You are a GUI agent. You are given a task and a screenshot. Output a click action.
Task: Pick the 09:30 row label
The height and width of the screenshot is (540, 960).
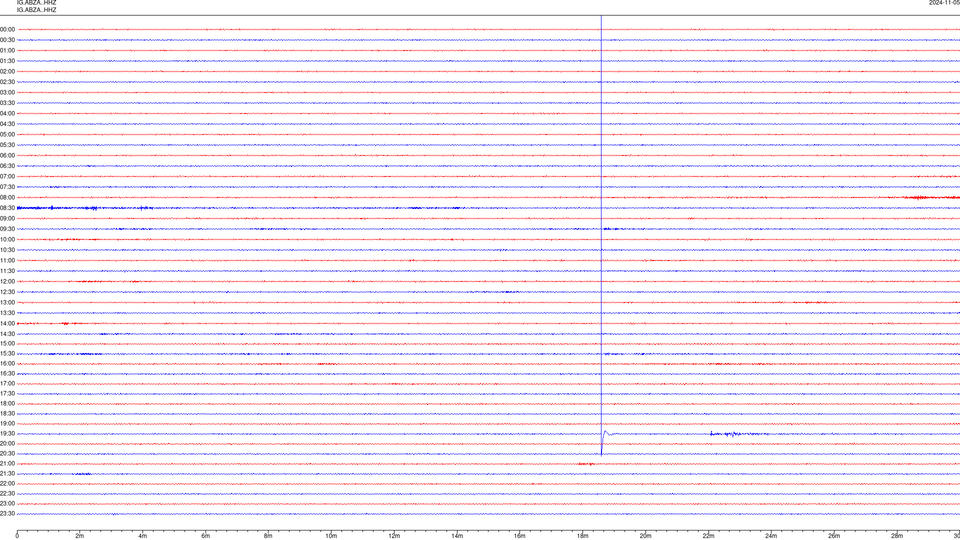[7, 229]
